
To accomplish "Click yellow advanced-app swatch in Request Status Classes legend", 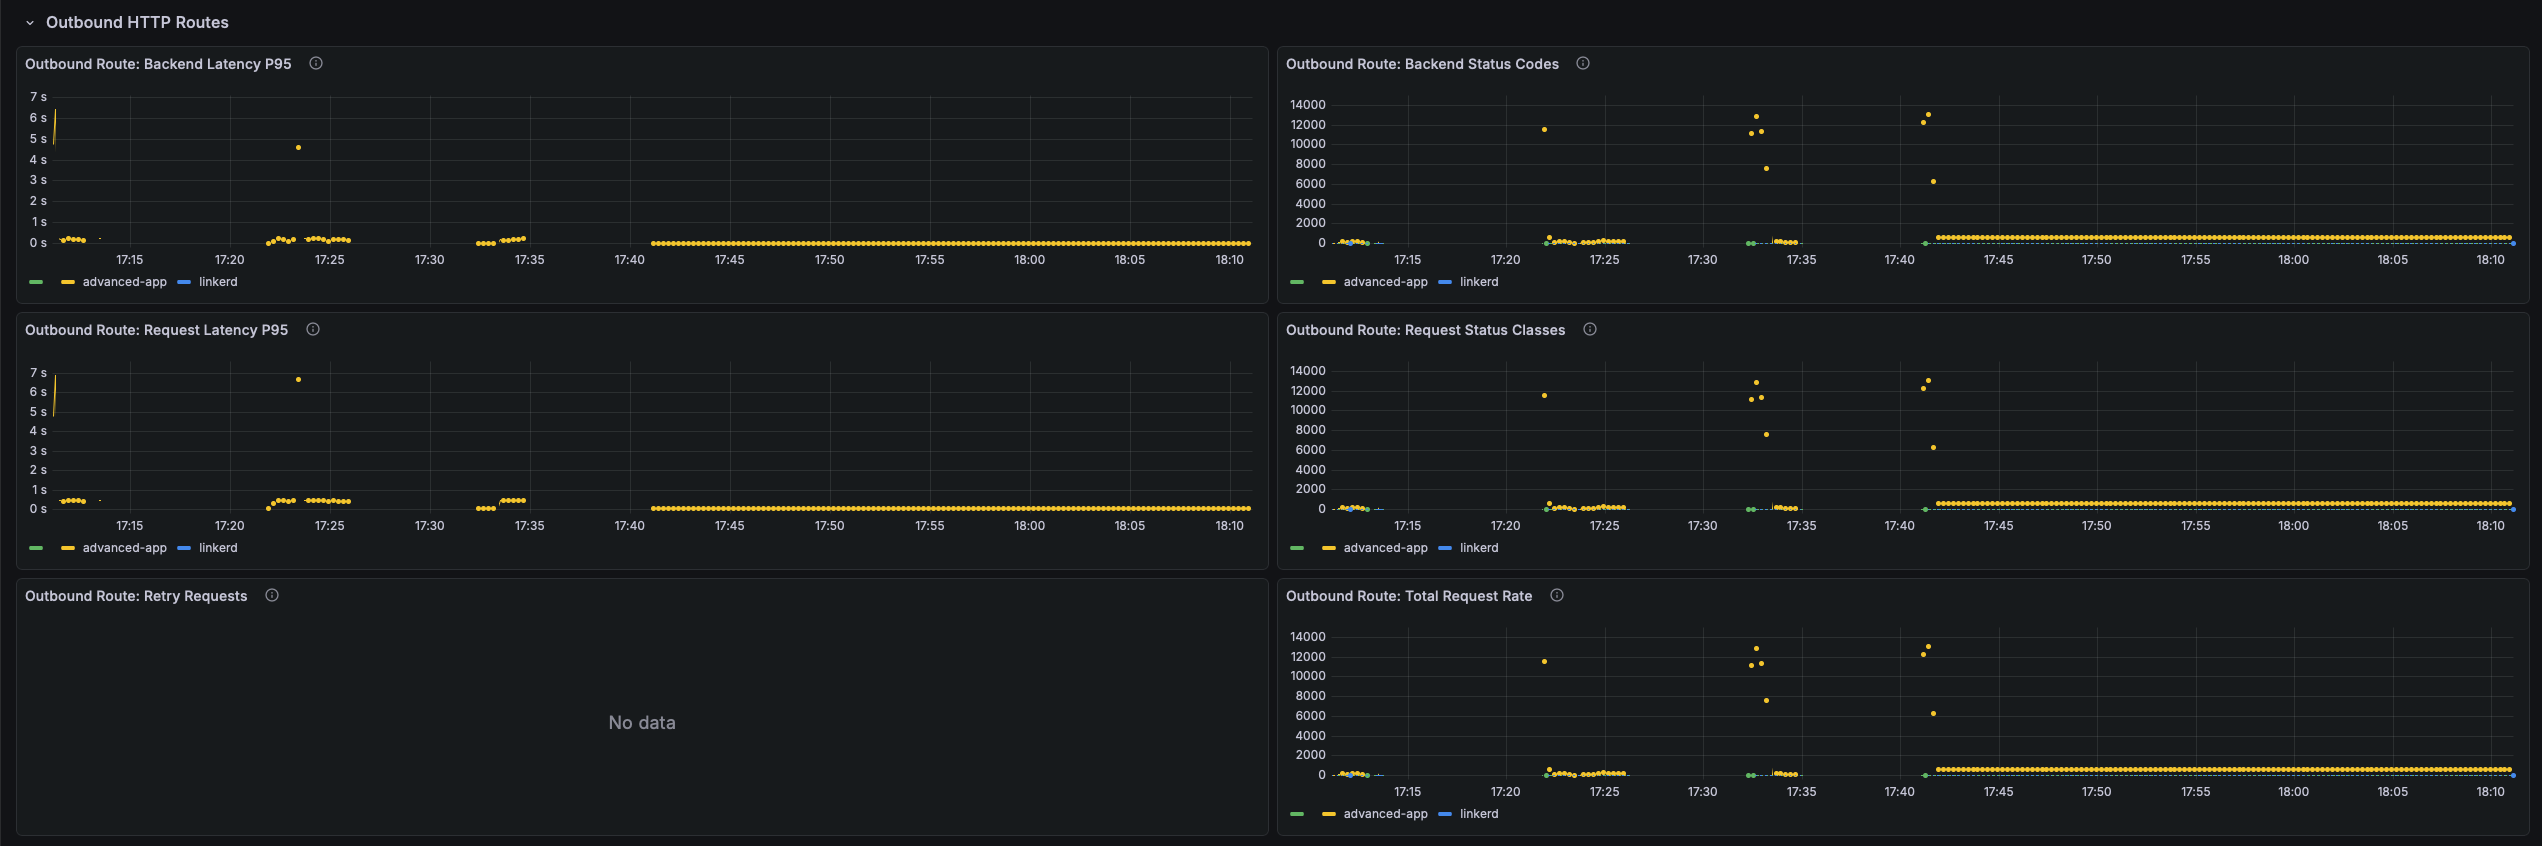I will click(x=1328, y=548).
